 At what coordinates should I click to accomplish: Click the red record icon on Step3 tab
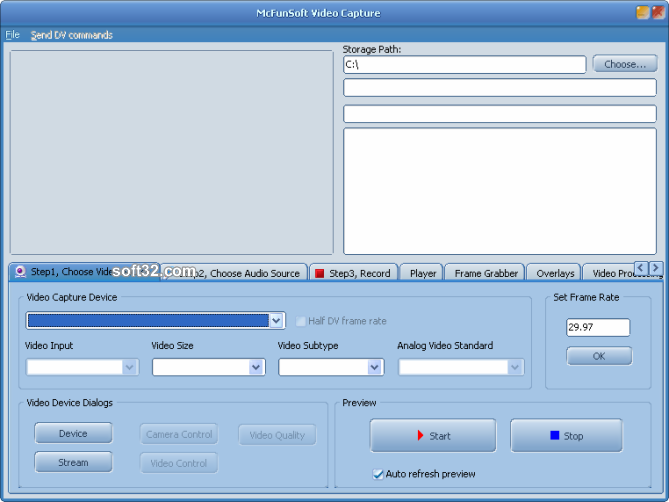tap(320, 273)
